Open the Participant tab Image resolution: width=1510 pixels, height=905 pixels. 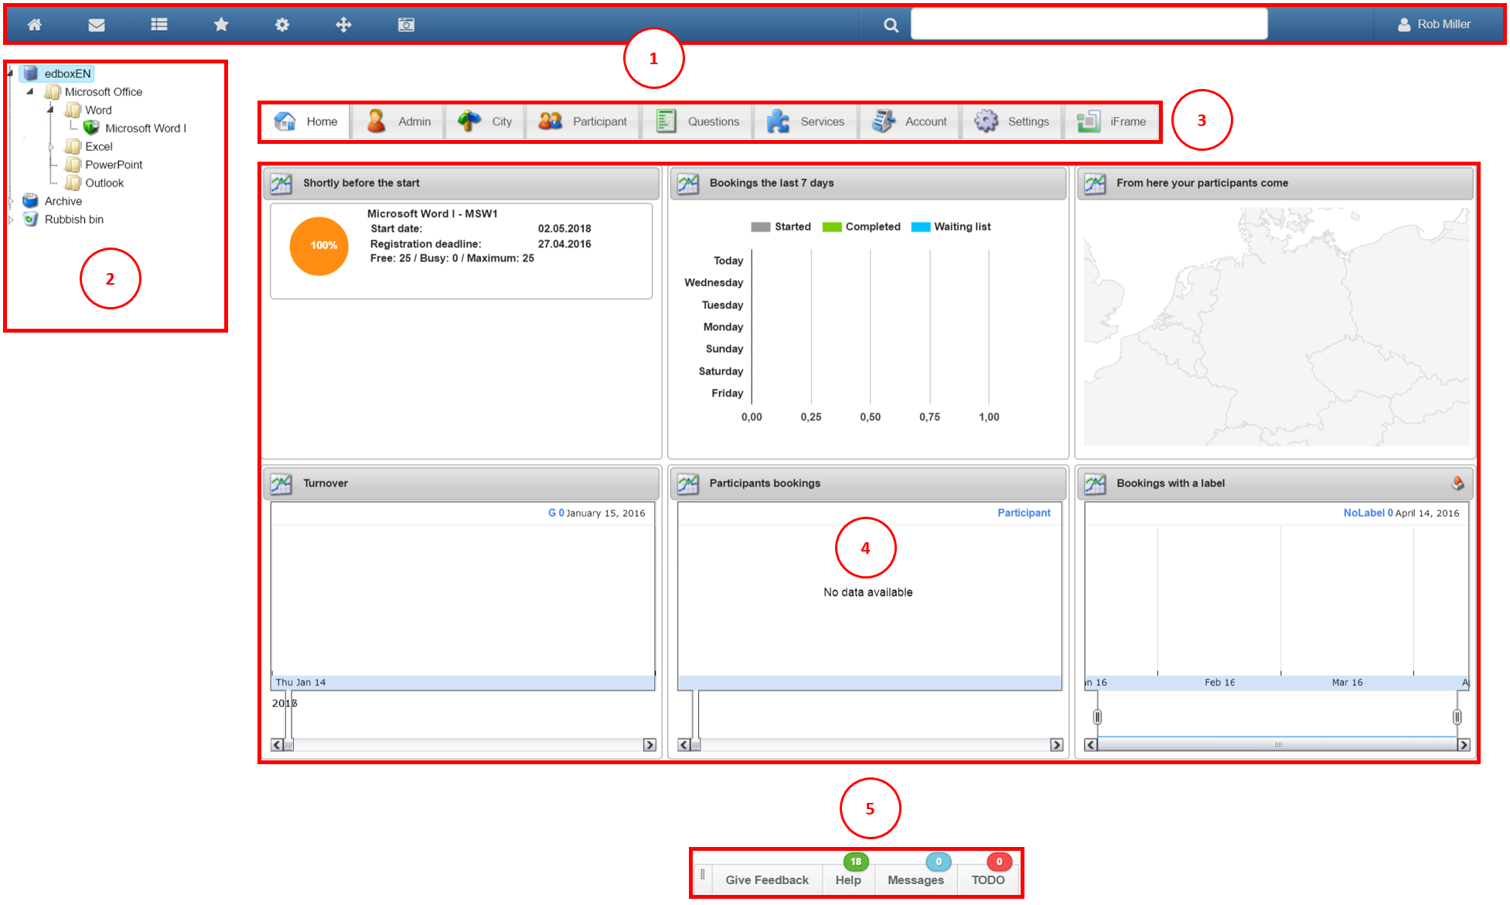point(583,121)
